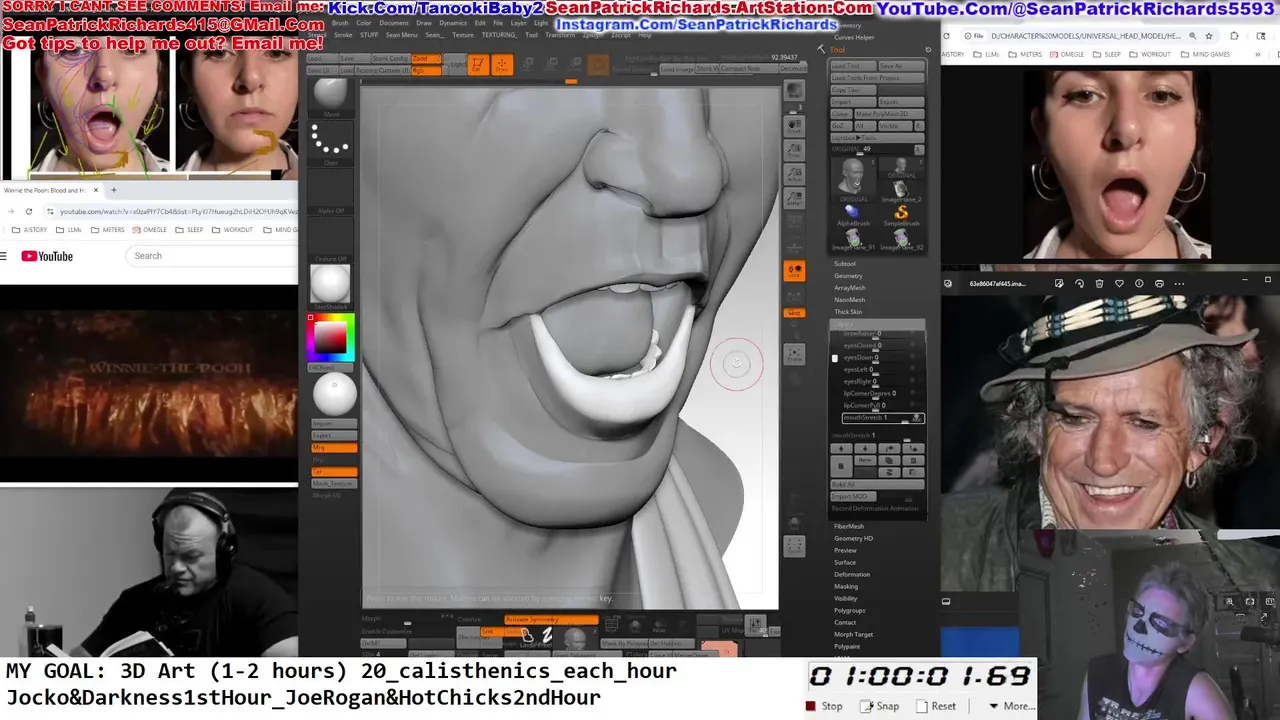
Task: Click the Winnie the Pooh video thumbnail
Action: (x=149, y=384)
